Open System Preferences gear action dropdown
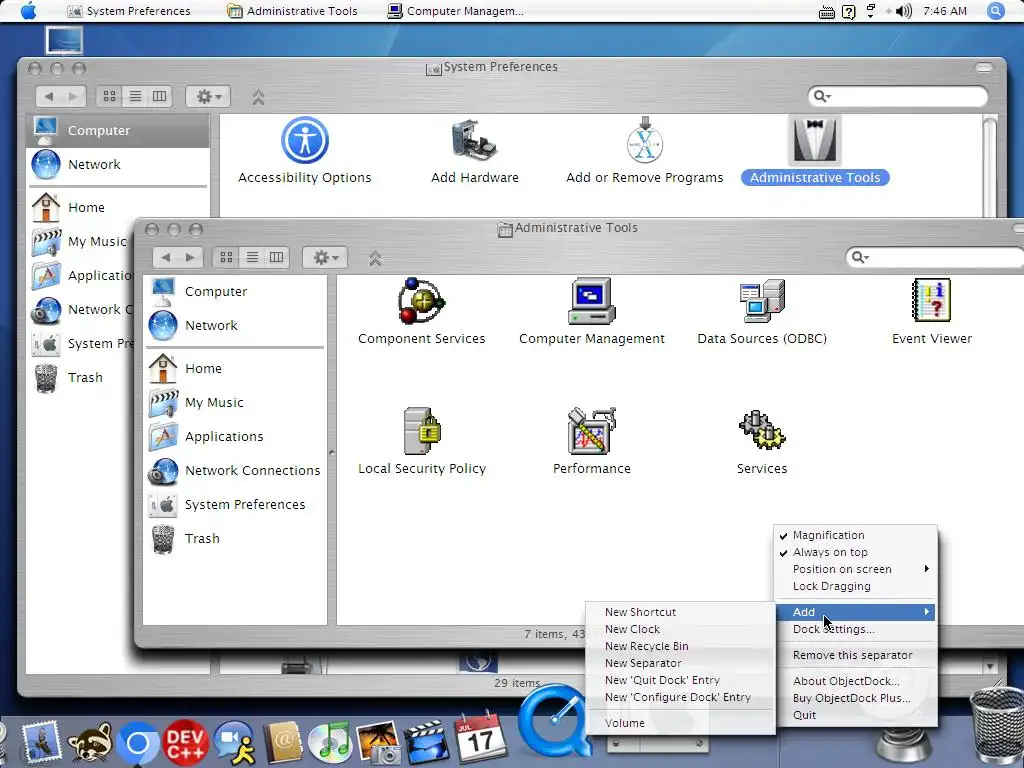 coord(208,97)
